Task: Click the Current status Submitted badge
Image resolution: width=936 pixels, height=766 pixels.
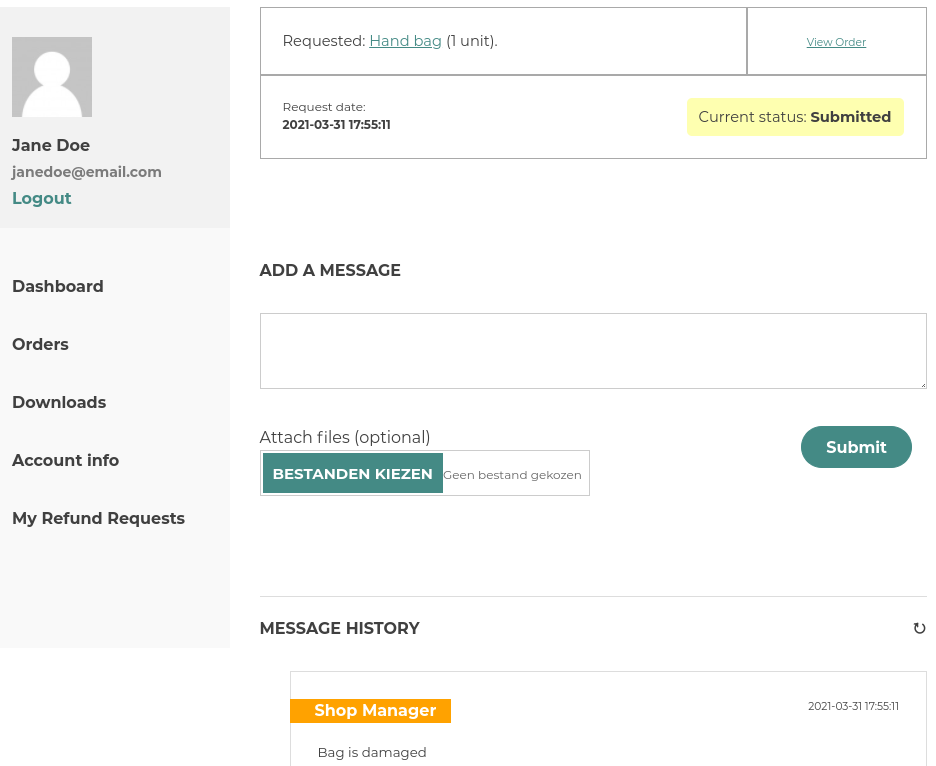Action: [795, 117]
